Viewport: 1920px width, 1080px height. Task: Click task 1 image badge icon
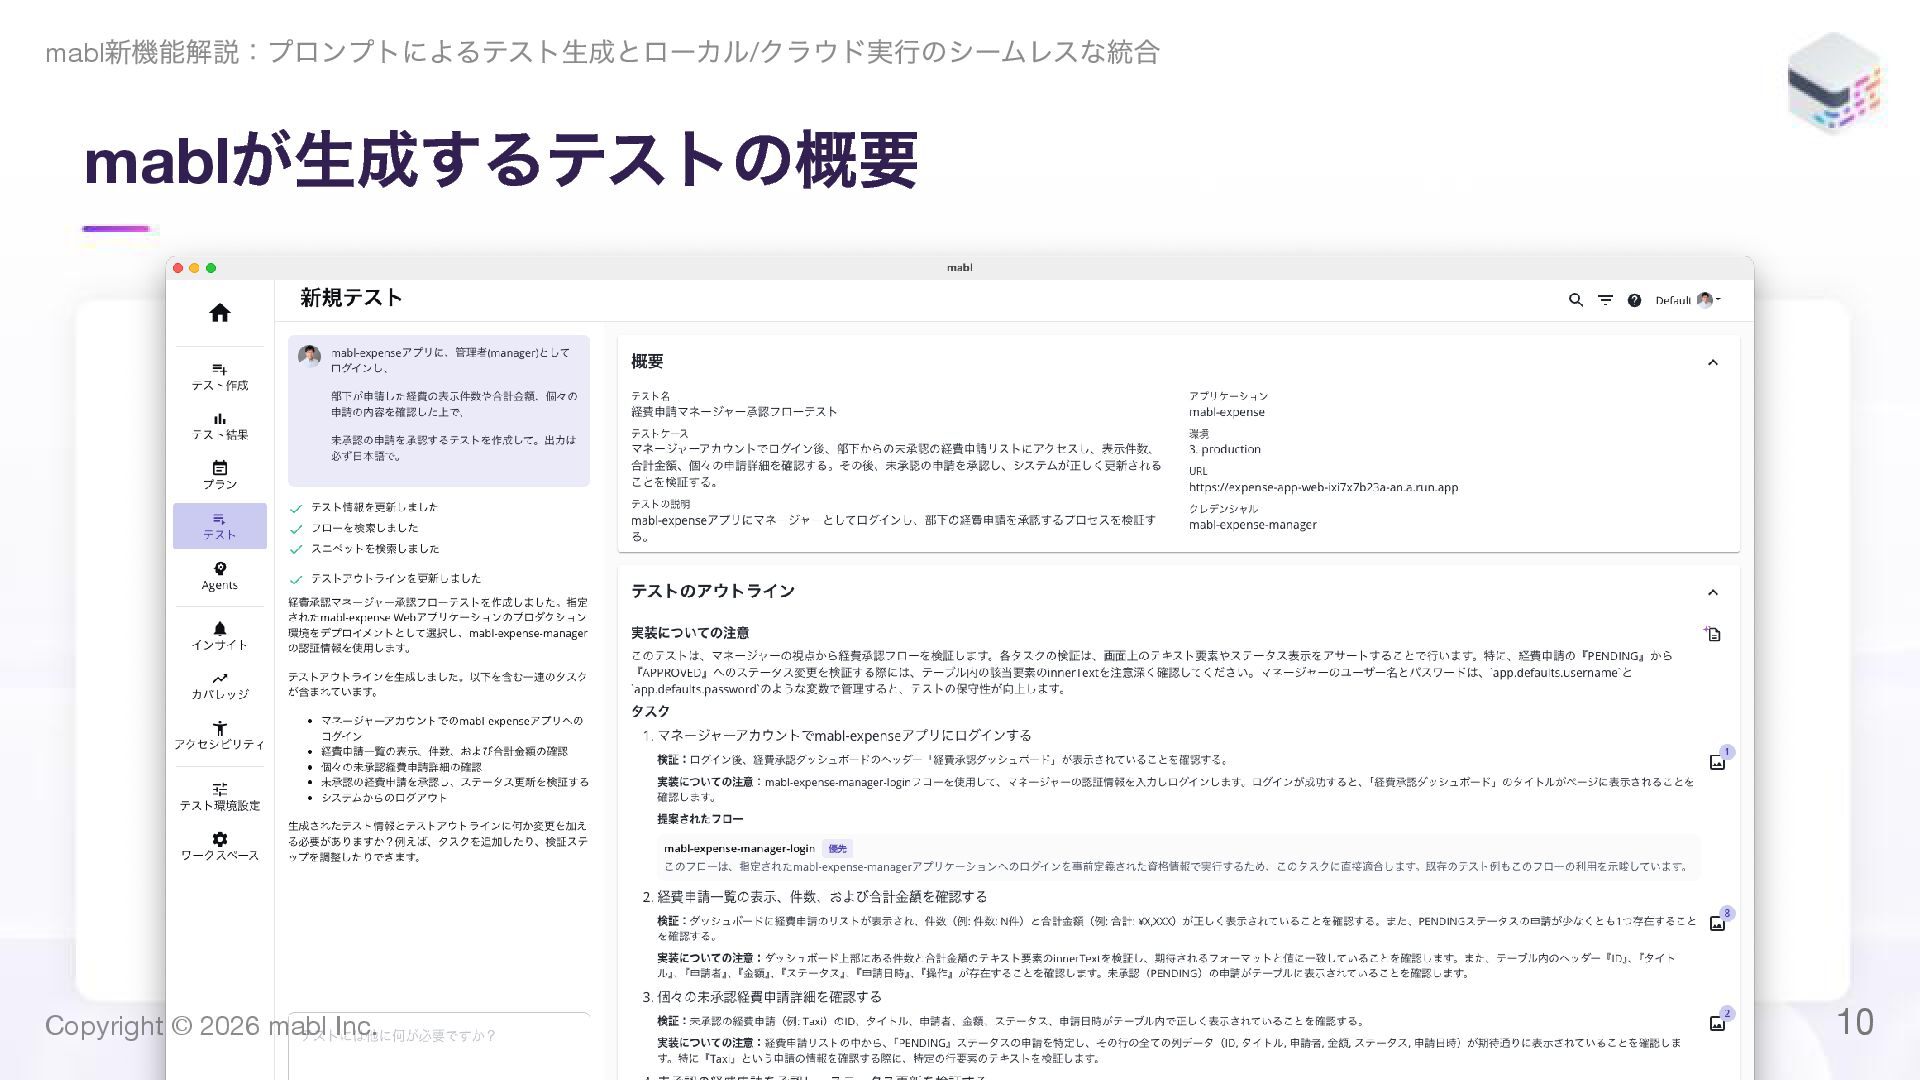click(1718, 762)
